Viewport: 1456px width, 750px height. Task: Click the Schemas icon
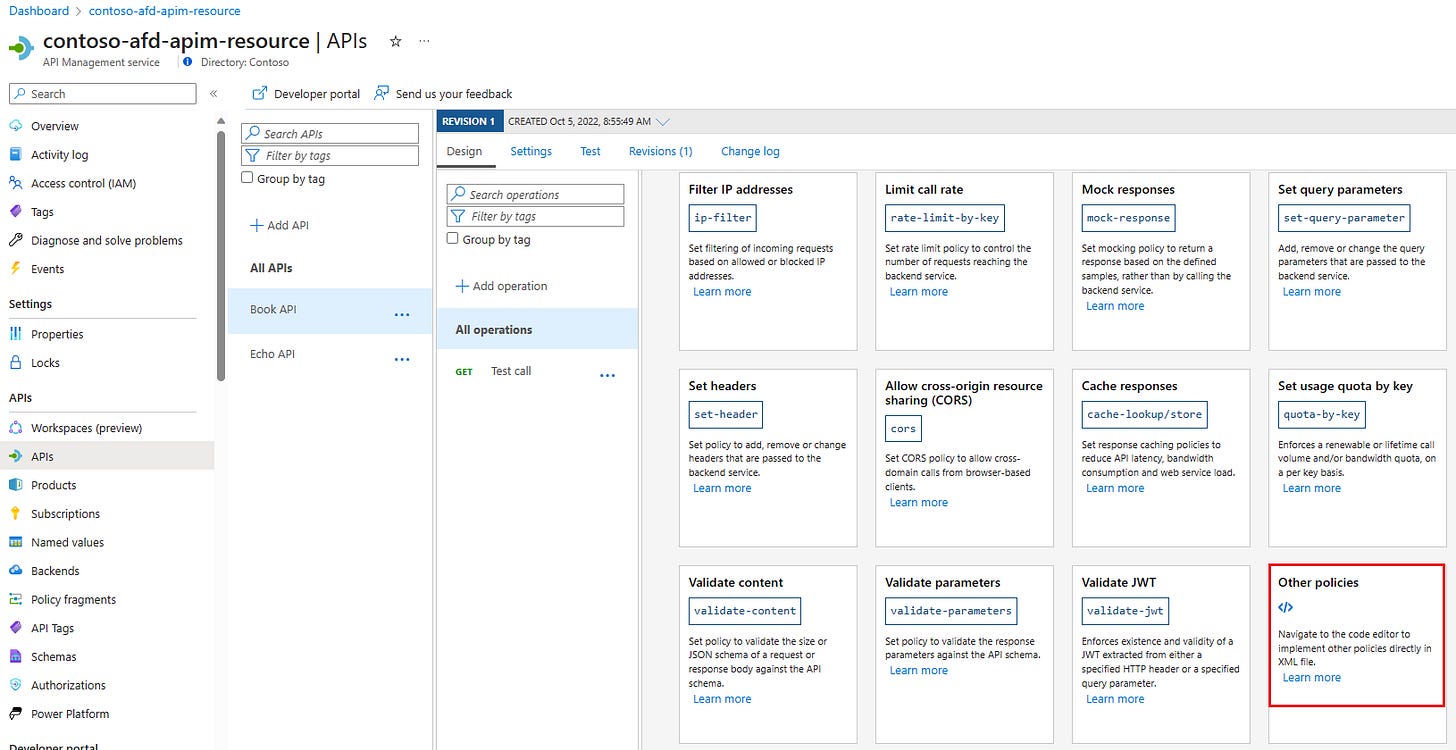(15, 657)
